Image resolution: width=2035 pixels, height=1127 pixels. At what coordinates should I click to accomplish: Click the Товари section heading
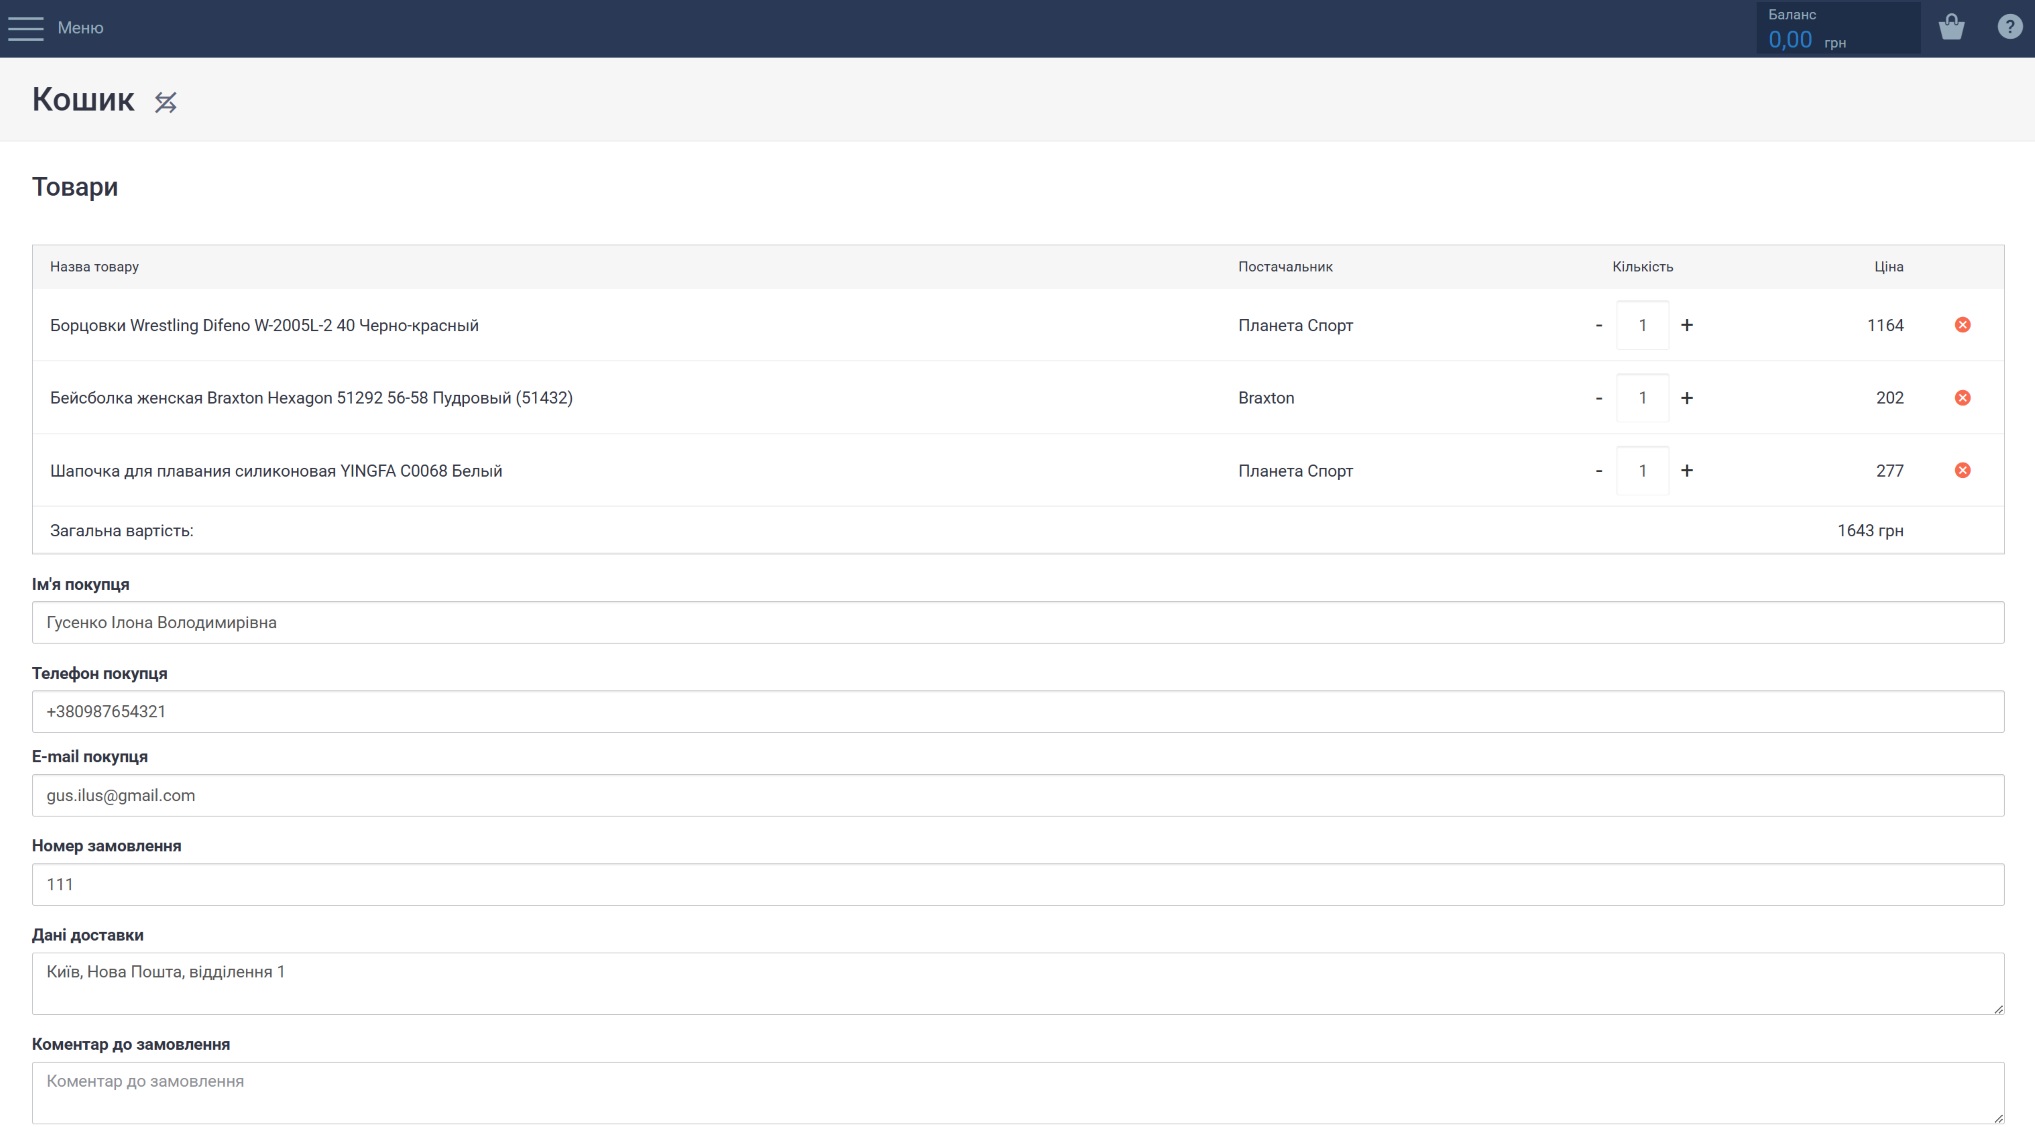(75, 187)
